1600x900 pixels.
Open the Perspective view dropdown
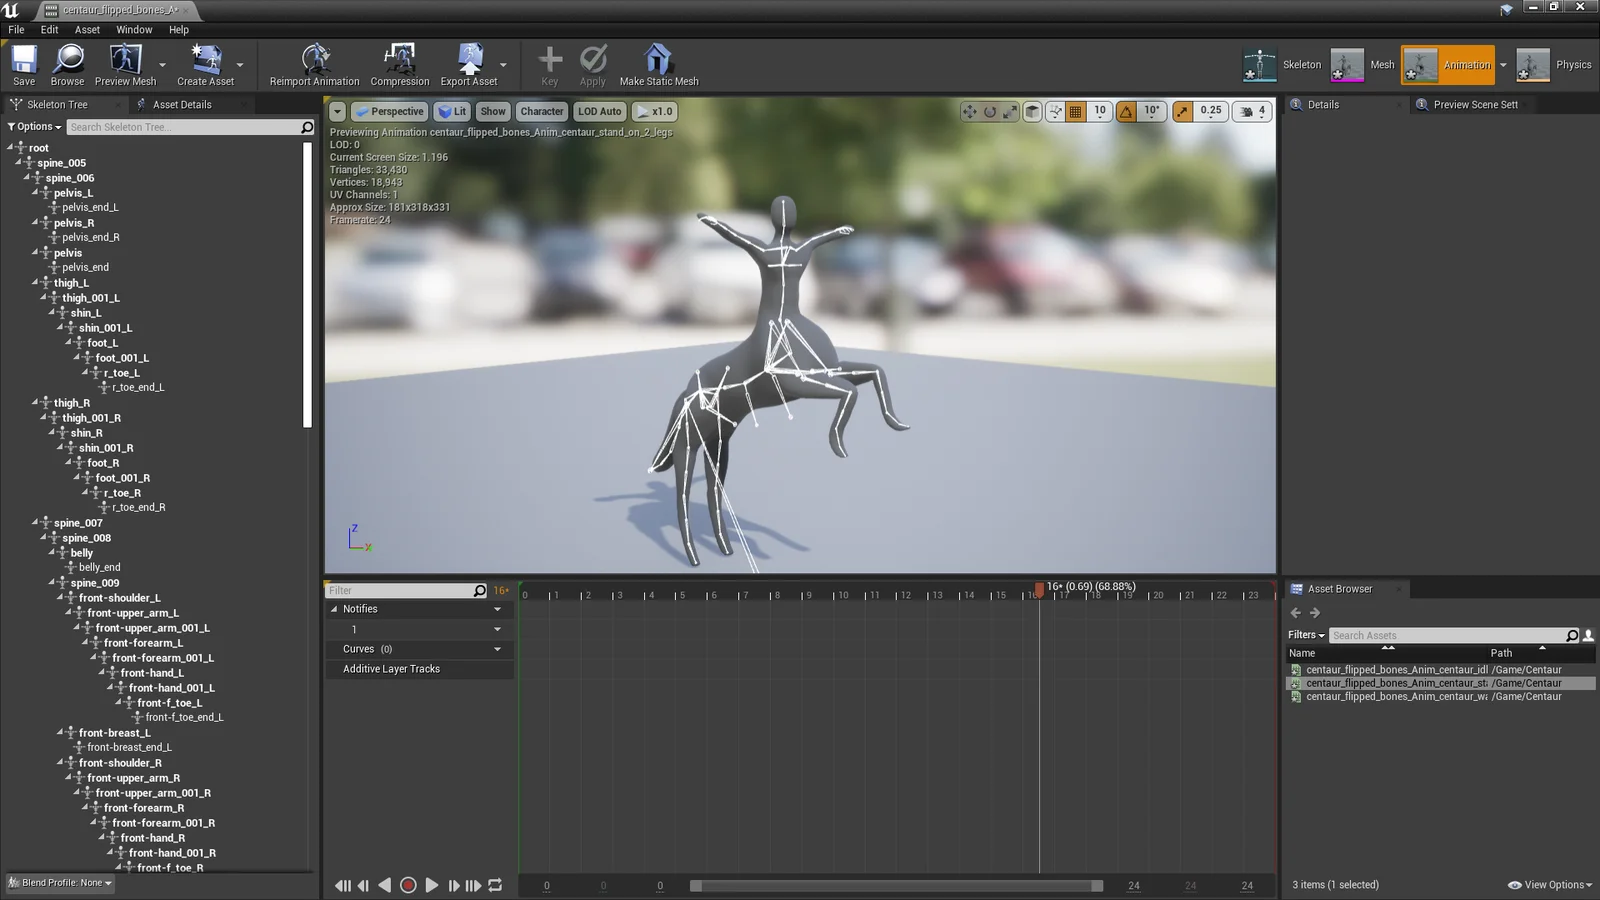[x=389, y=111]
